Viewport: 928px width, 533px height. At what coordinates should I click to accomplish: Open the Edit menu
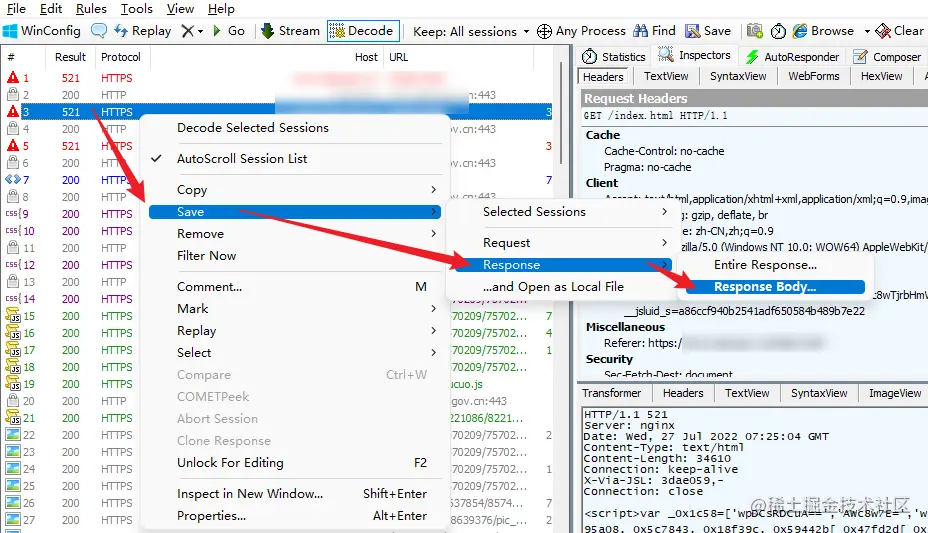[x=51, y=9]
